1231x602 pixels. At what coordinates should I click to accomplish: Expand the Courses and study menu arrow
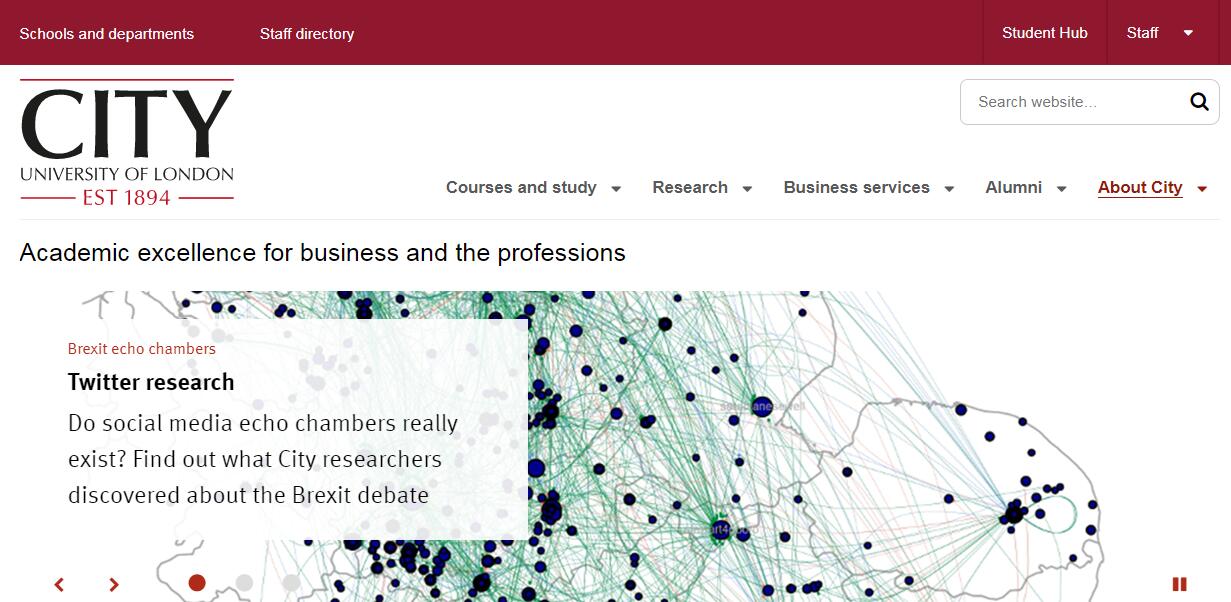click(x=616, y=189)
